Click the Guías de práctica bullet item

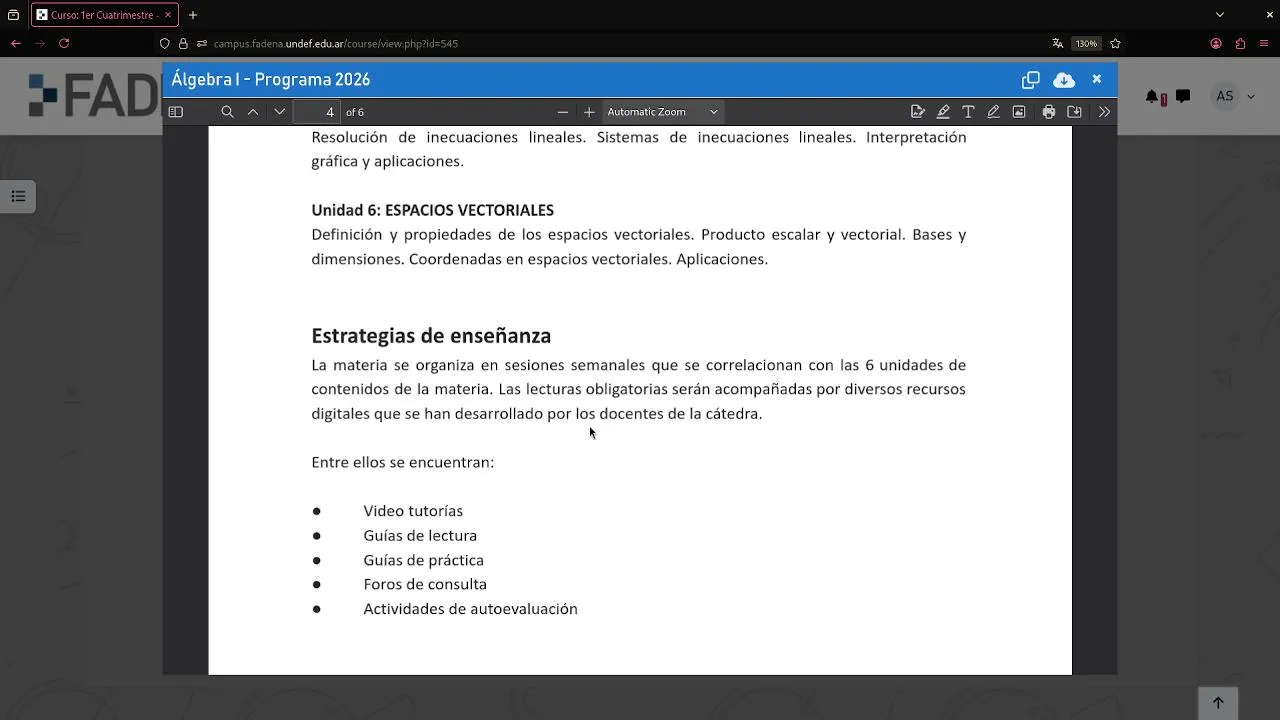(x=423, y=560)
